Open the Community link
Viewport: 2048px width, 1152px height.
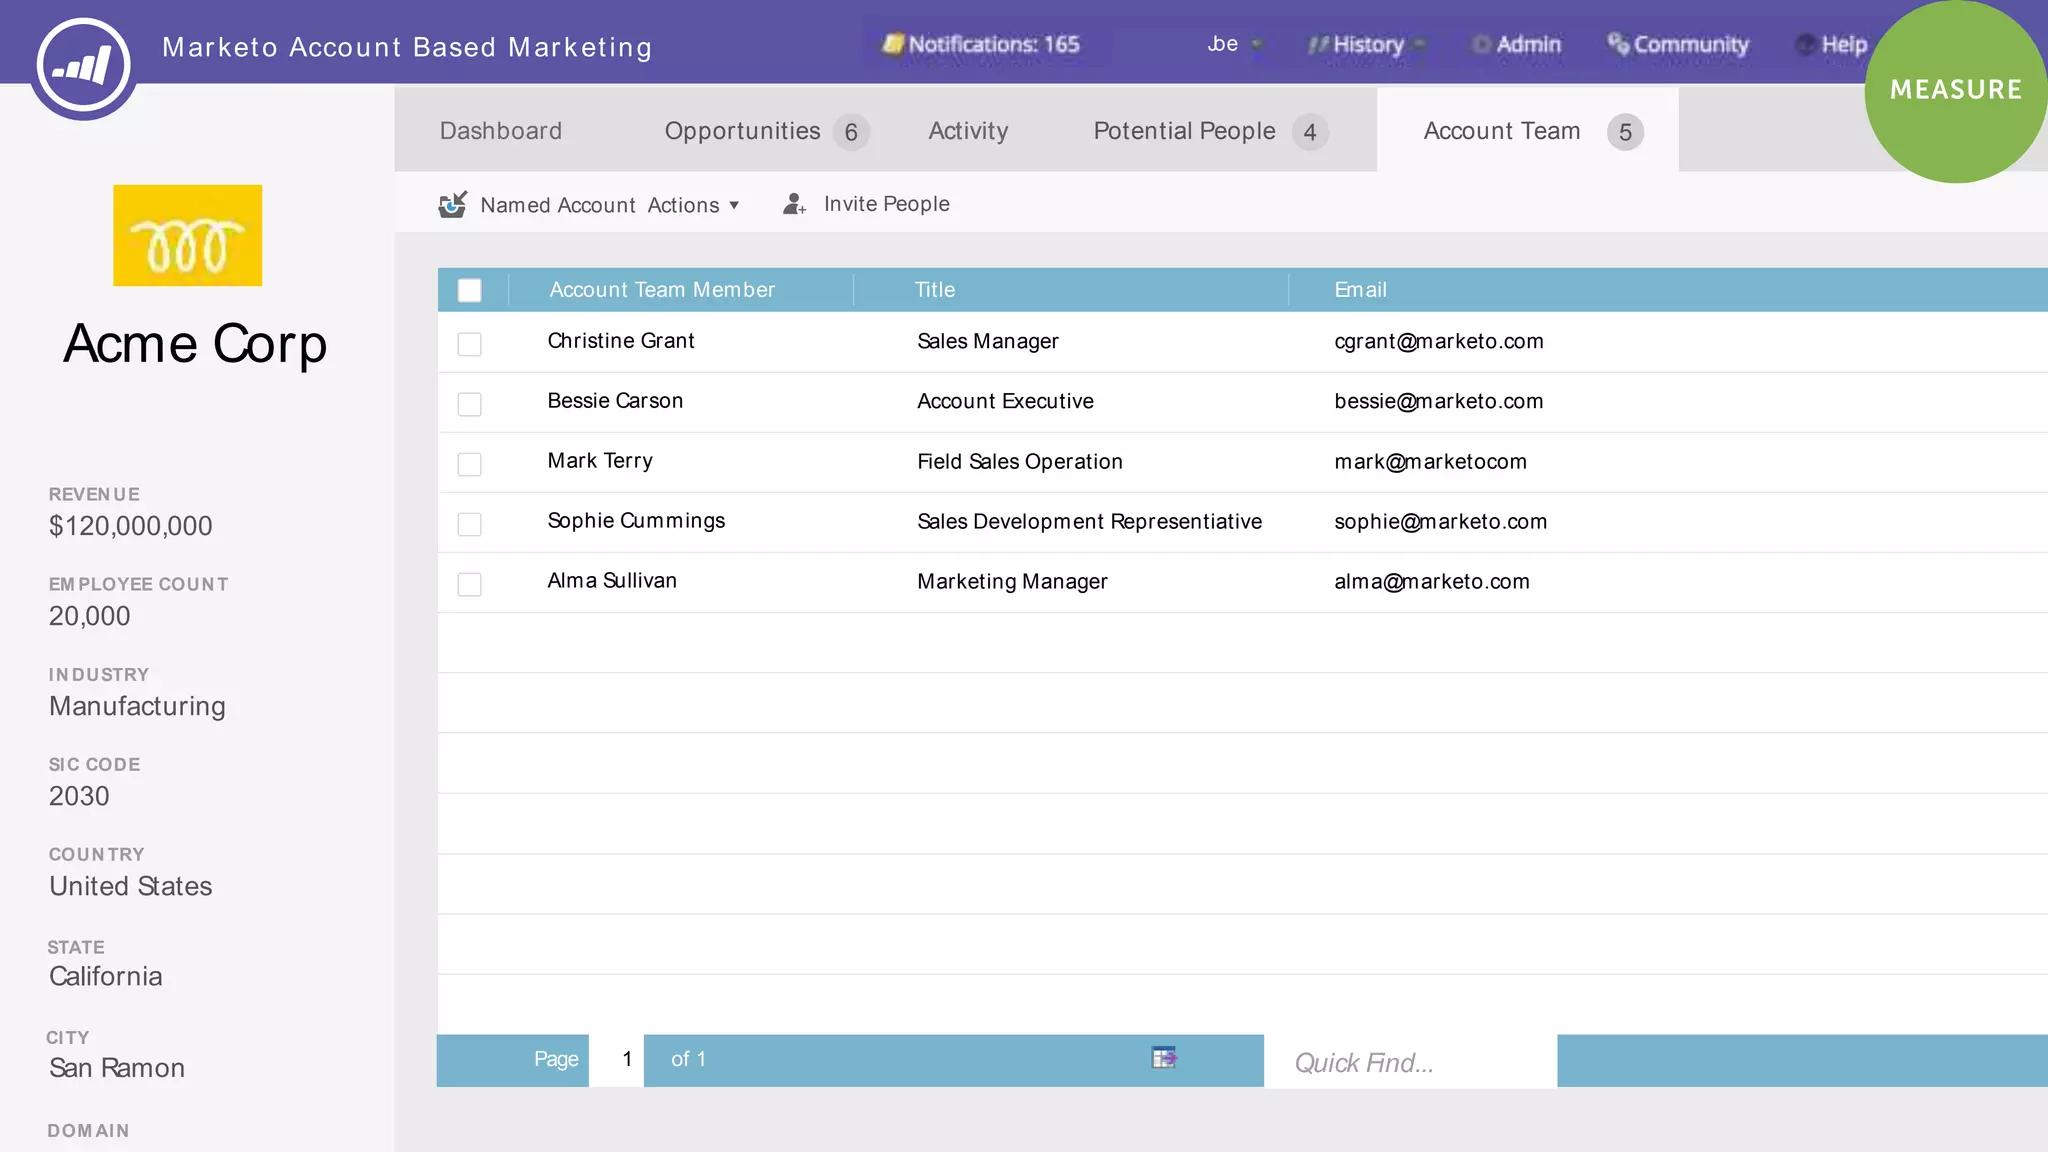1691,44
